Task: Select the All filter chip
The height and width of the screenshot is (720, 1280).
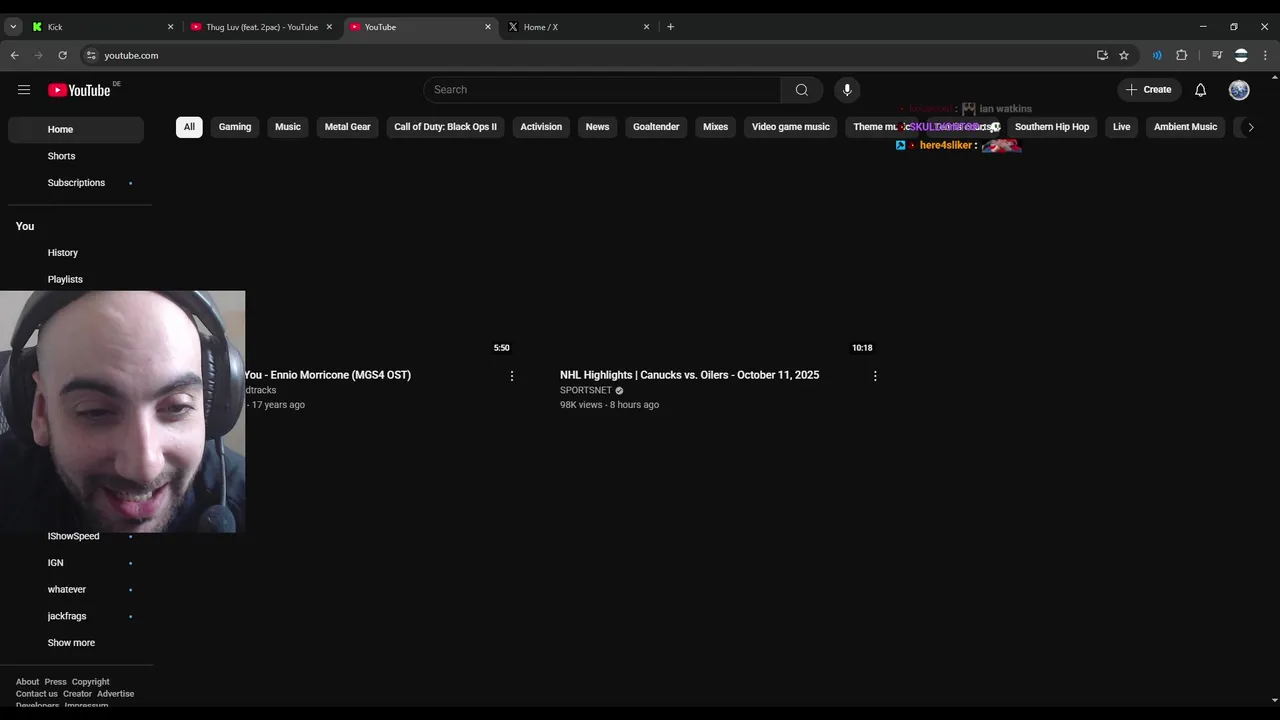Action: 189,127
